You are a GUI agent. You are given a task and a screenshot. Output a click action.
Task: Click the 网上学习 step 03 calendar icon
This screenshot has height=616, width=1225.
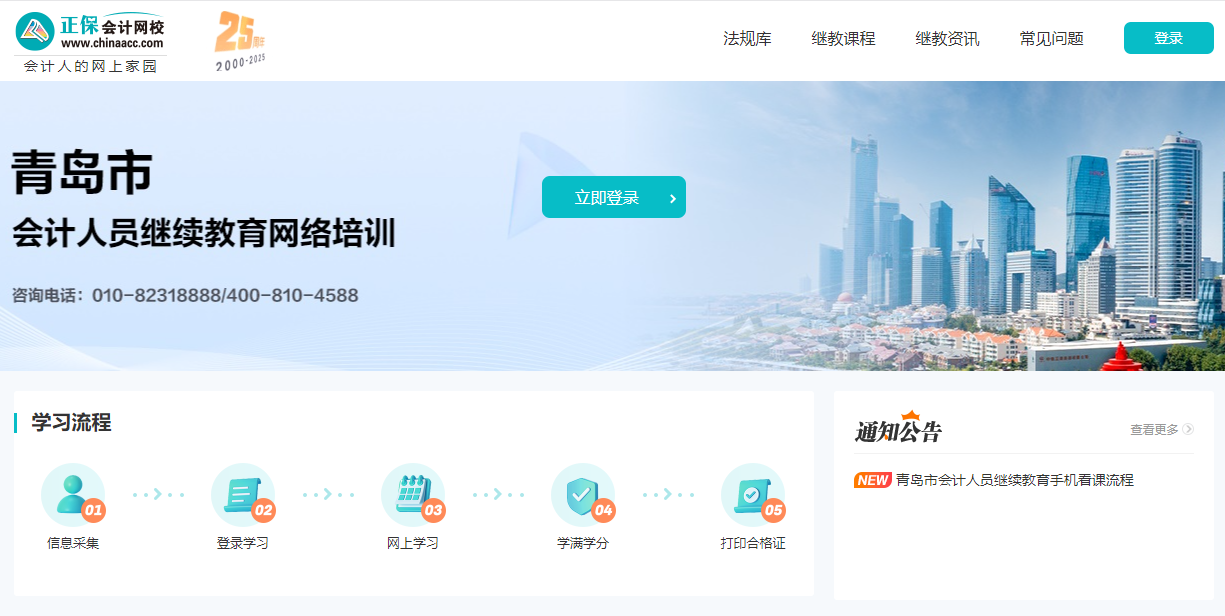[x=413, y=494]
